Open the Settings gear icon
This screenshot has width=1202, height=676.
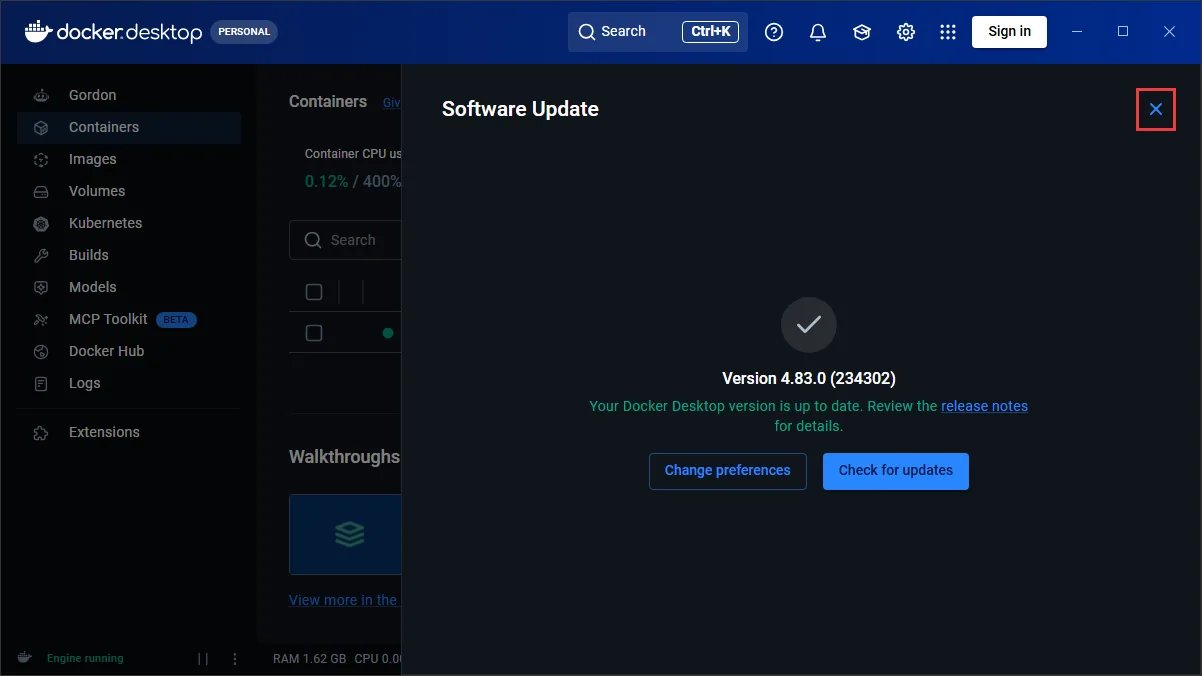pos(906,32)
